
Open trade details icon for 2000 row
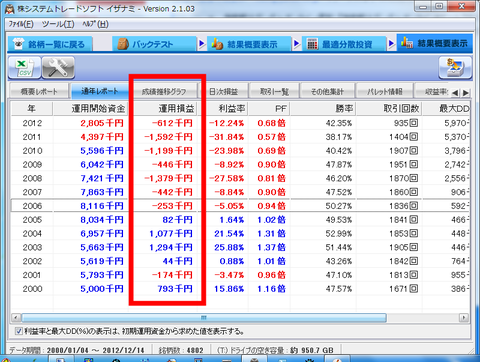tap(413, 288)
